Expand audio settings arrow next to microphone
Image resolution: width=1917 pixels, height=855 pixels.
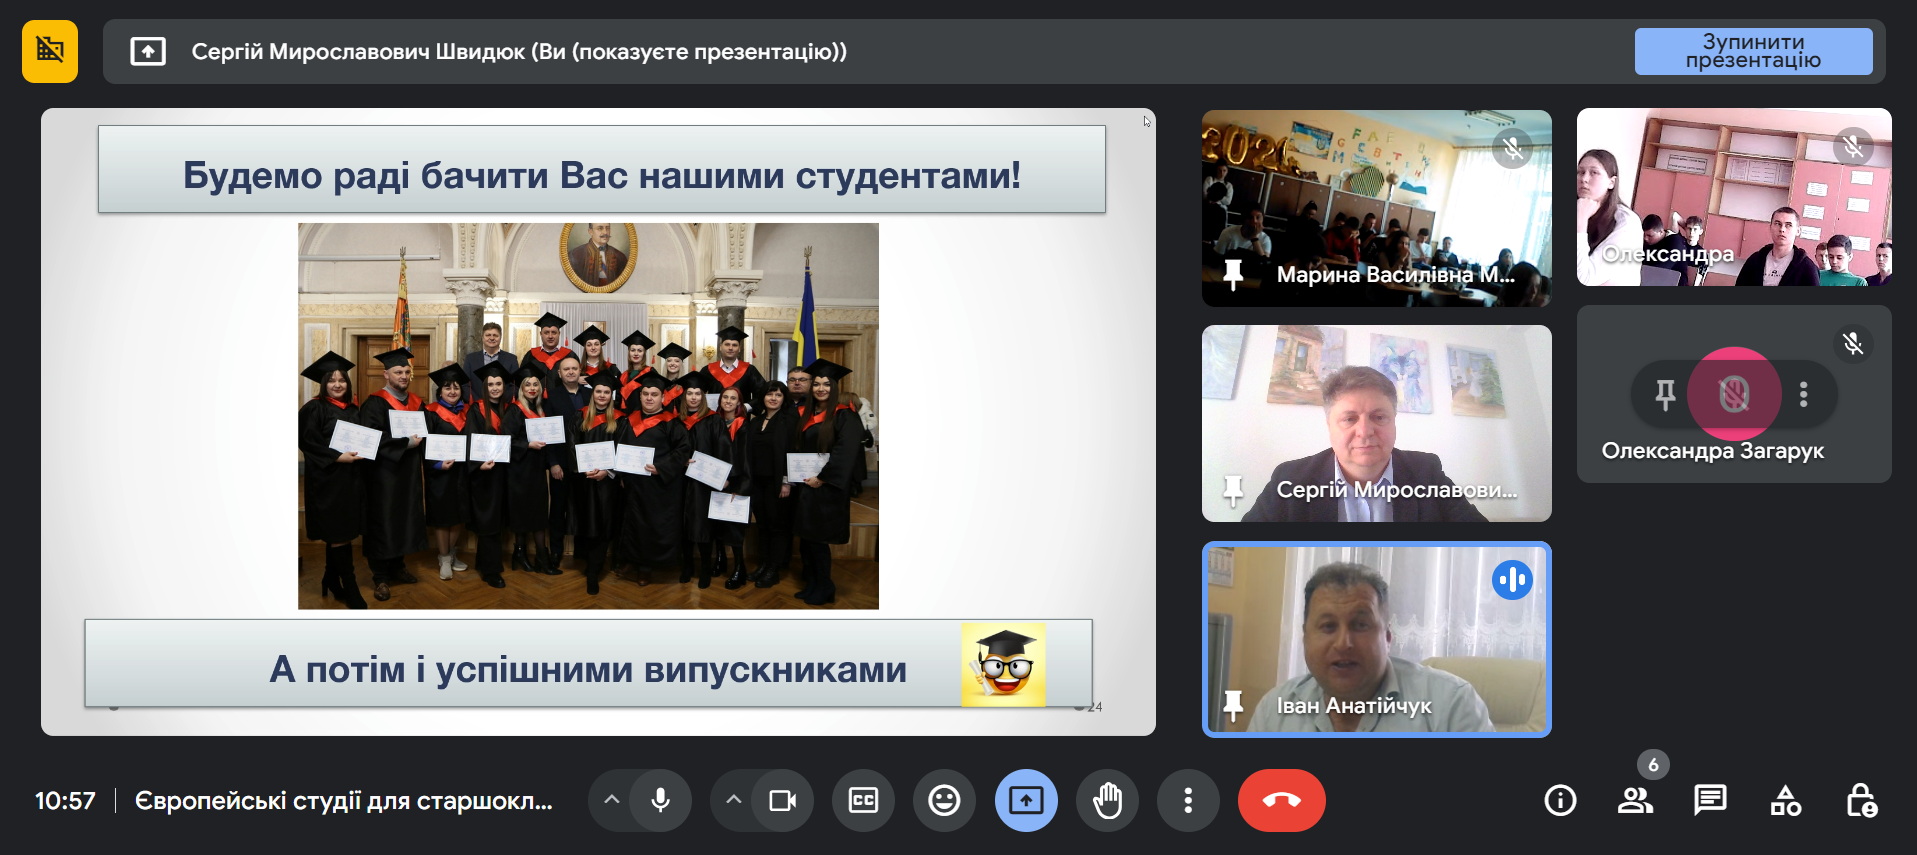[x=612, y=800]
